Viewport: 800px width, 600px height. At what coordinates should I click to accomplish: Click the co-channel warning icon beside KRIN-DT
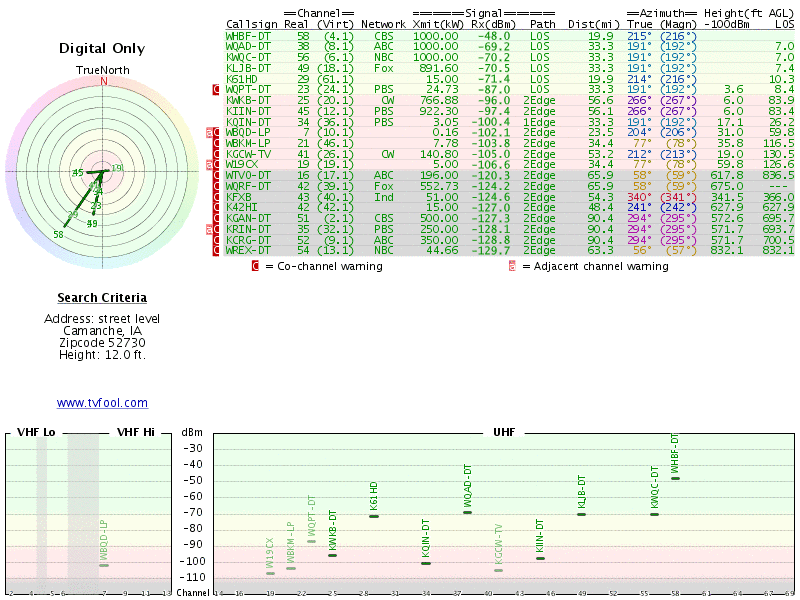(216, 229)
